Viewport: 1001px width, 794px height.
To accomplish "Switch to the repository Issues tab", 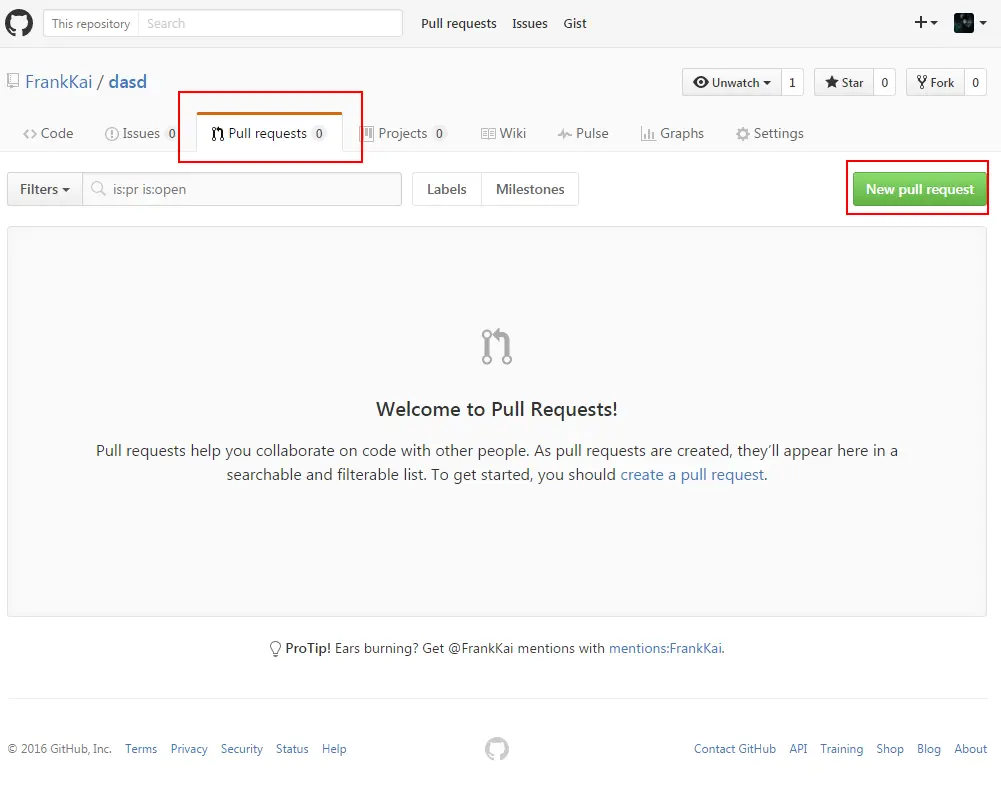I will click(x=140, y=133).
